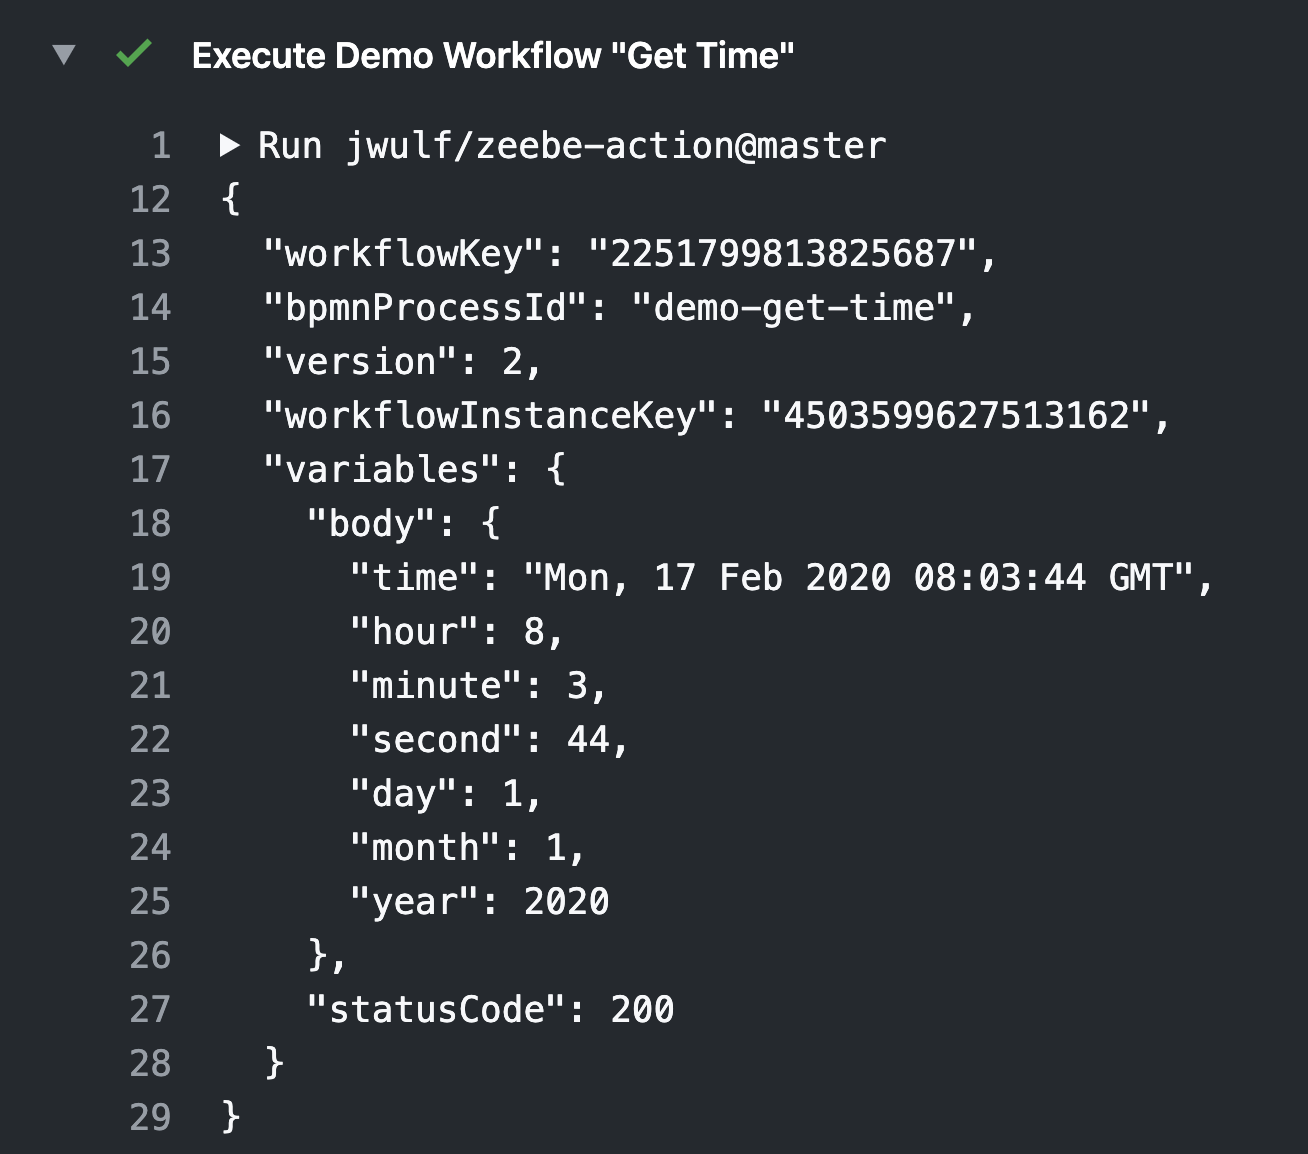Click the text Run jwulf/zeebe-action@master
The width and height of the screenshot is (1308, 1154).
(x=572, y=146)
